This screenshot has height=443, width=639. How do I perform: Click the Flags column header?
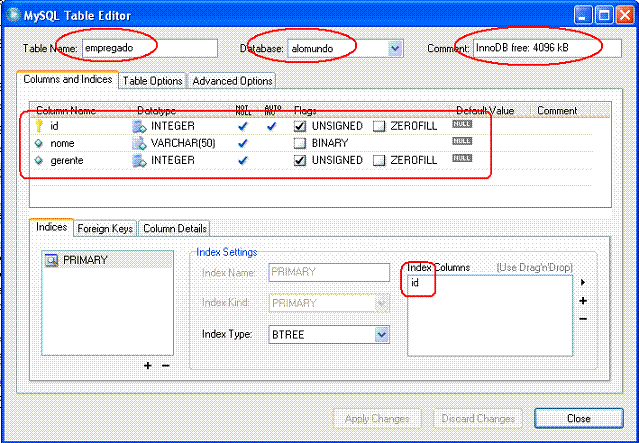coord(305,111)
